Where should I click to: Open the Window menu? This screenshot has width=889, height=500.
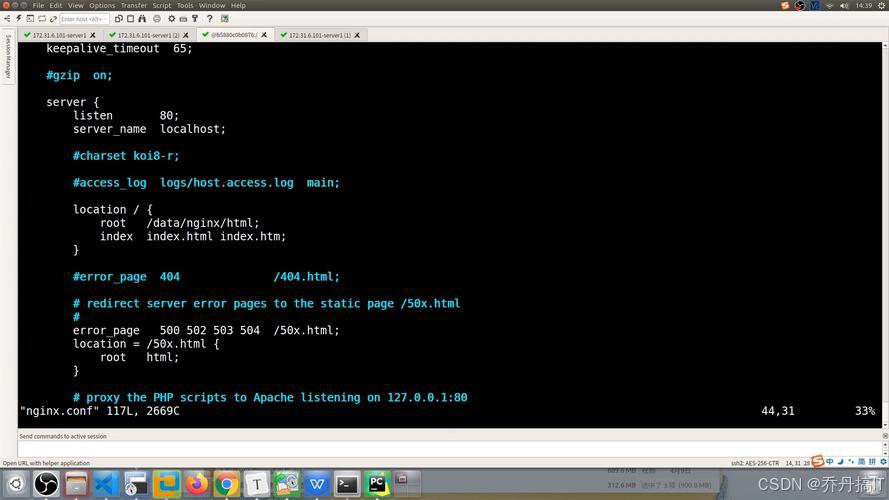[212, 5]
